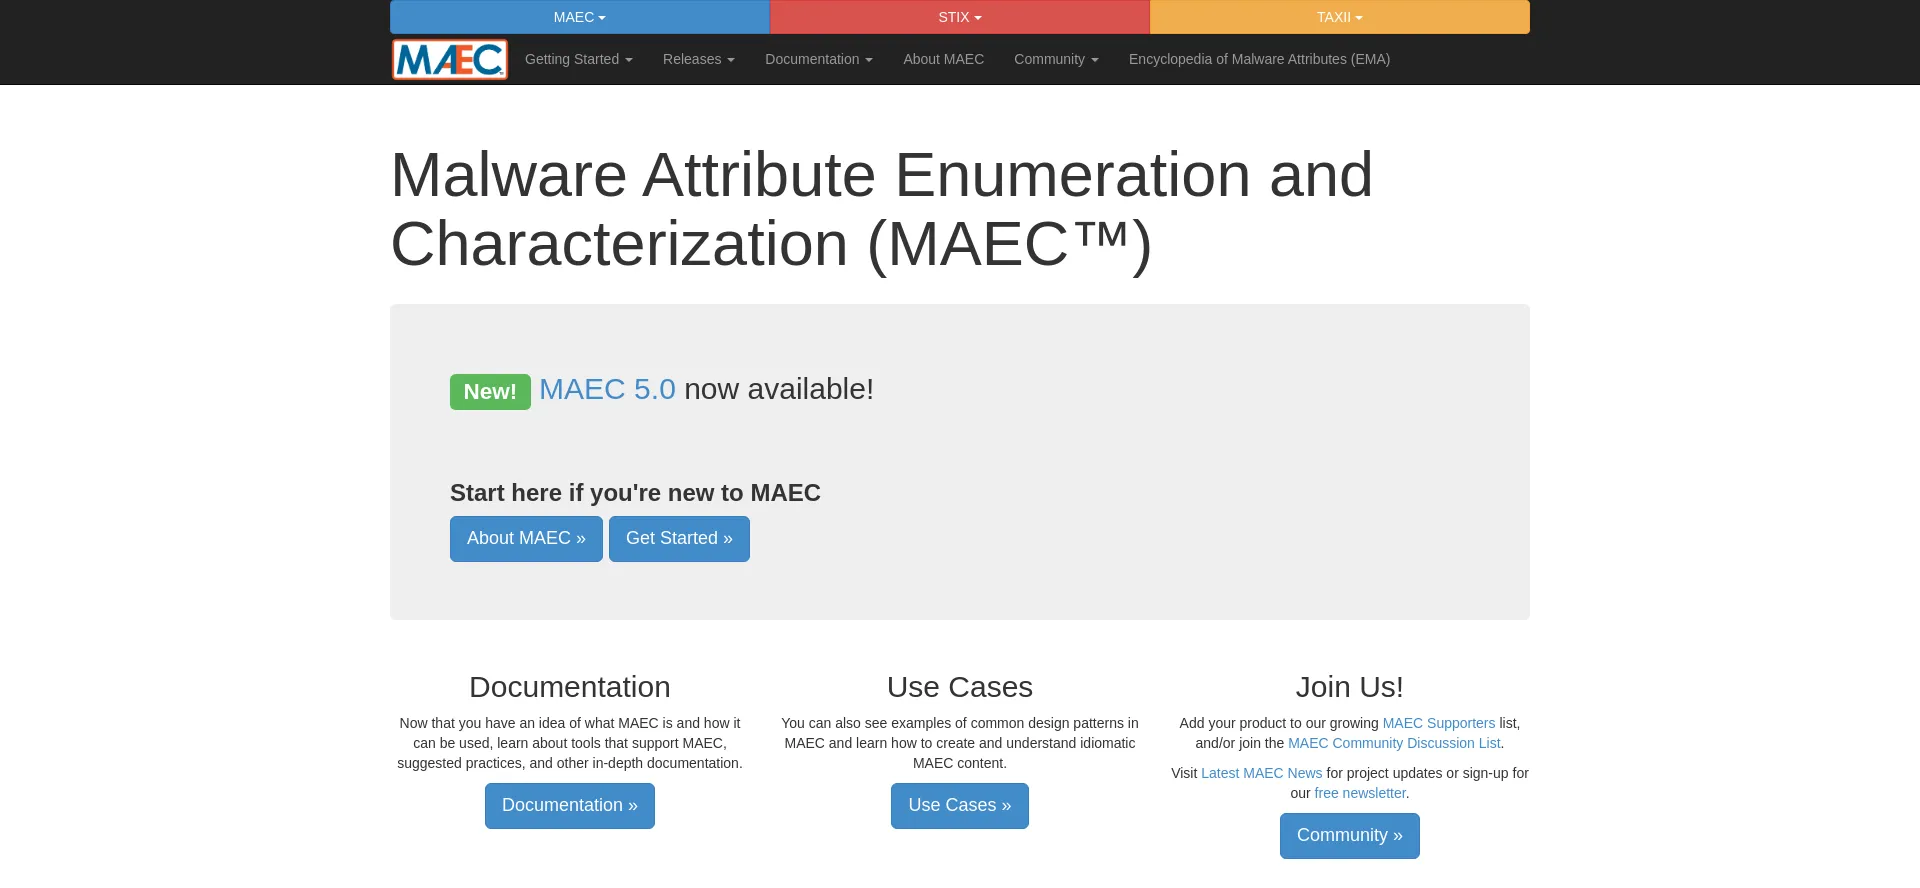
Task: Open the Latest MAEC News link
Action: pyautogui.click(x=1261, y=773)
